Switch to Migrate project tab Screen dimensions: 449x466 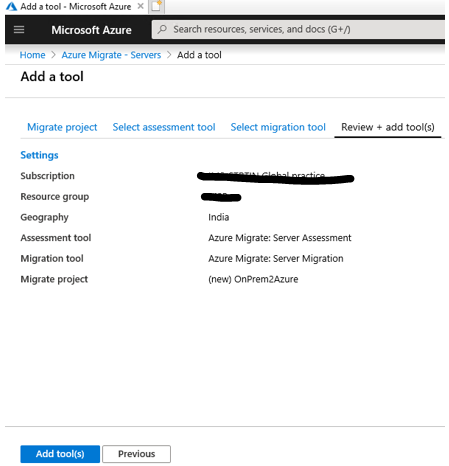62,127
